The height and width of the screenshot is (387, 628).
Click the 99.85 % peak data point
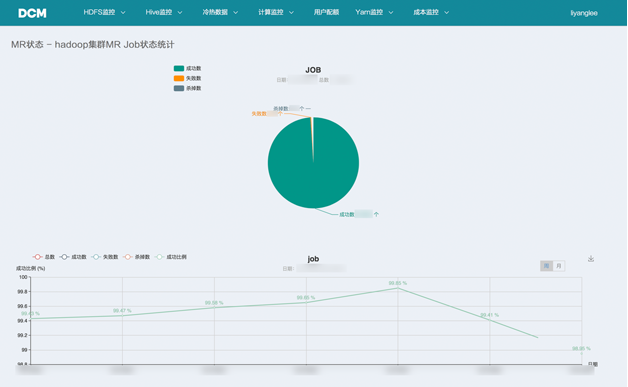click(x=398, y=288)
